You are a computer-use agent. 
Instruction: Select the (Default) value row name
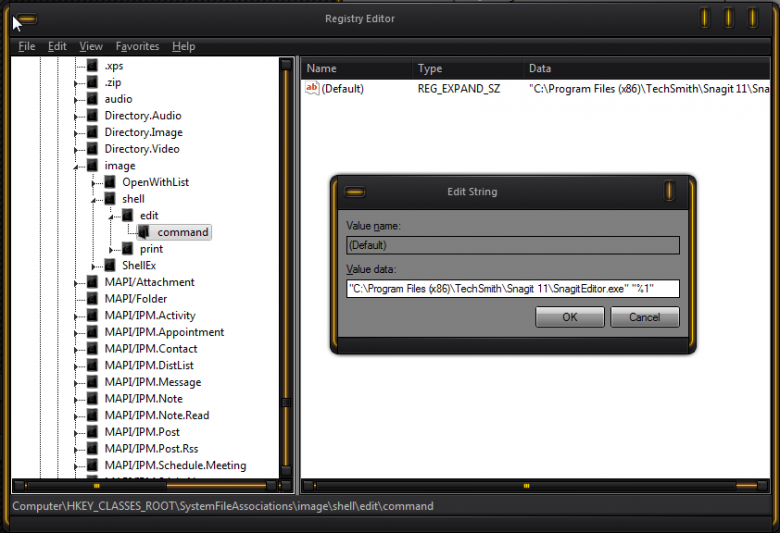(343, 89)
